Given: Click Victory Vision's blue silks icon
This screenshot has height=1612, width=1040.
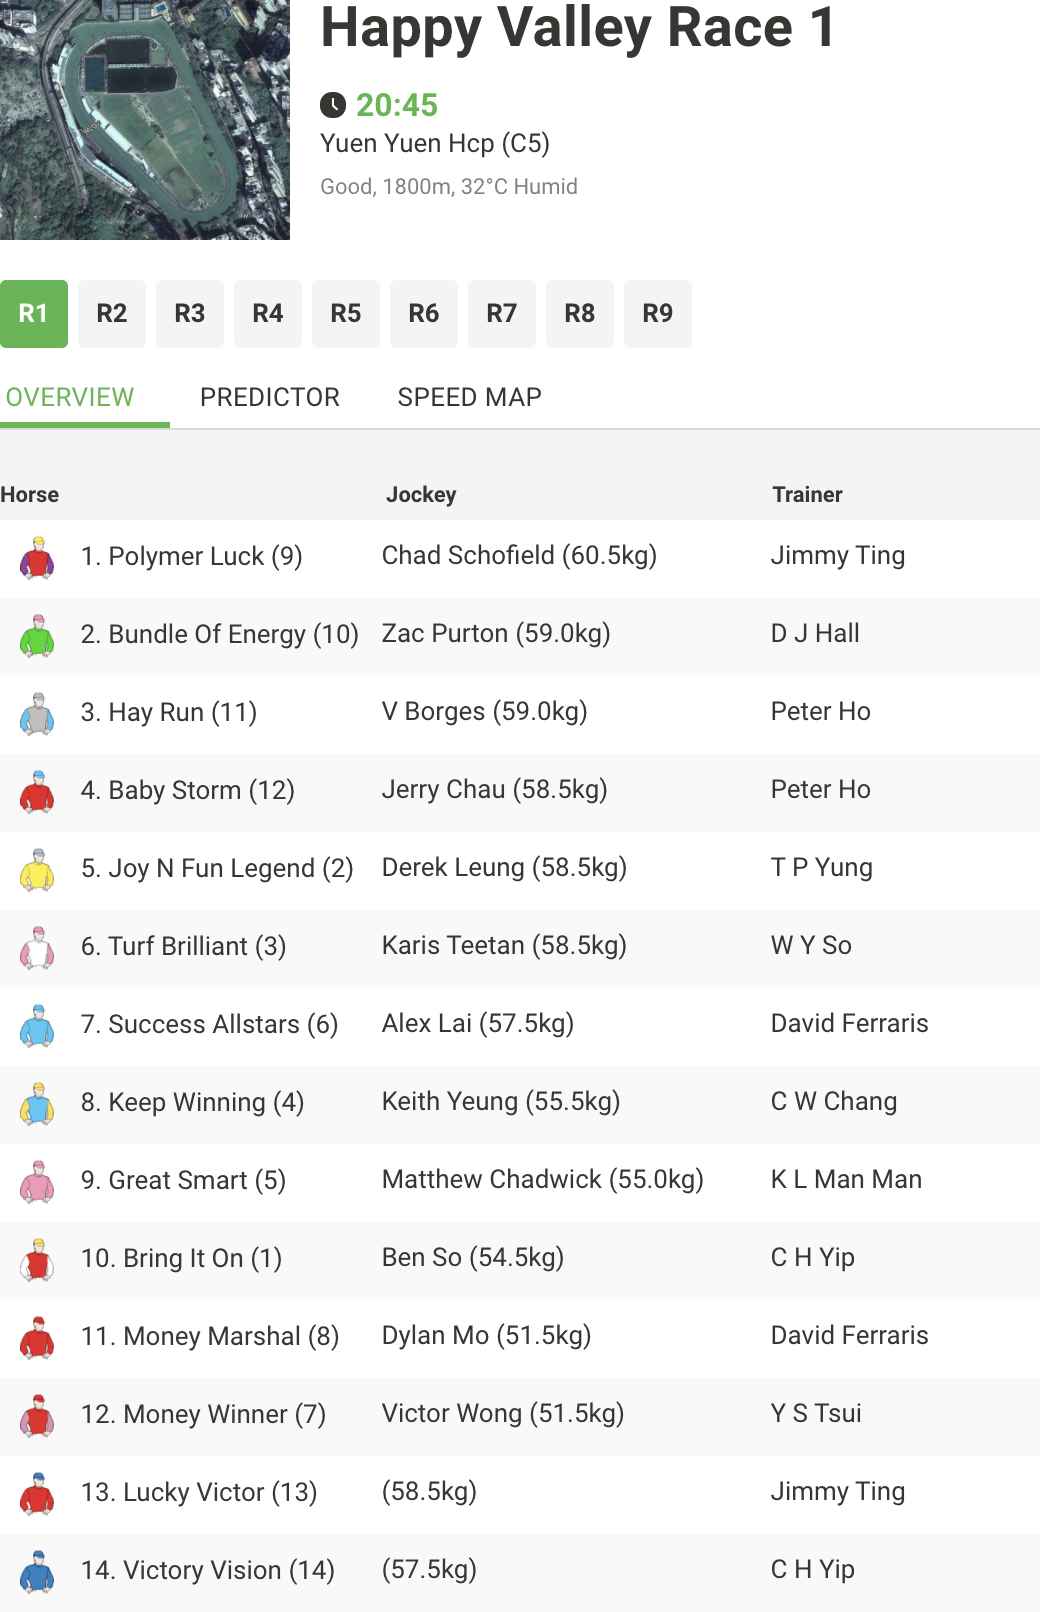Looking at the screenshot, I should click(x=37, y=1571).
